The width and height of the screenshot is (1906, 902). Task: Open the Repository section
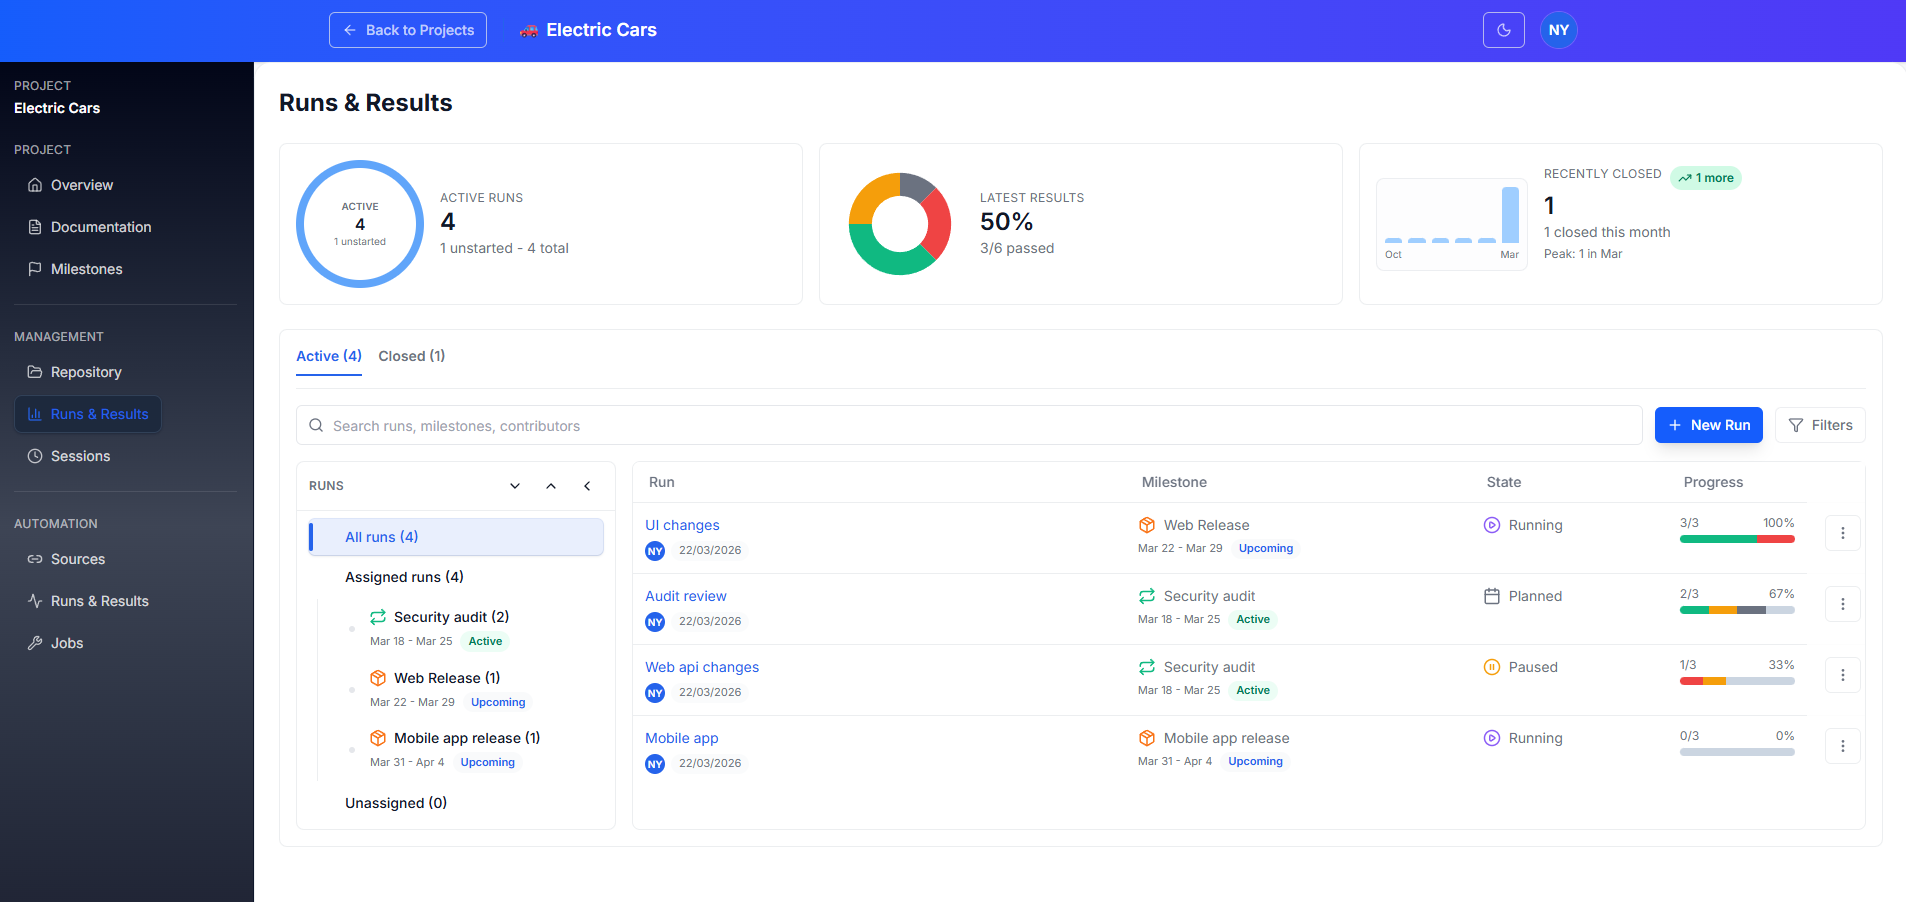pyautogui.click(x=85, y=371)
